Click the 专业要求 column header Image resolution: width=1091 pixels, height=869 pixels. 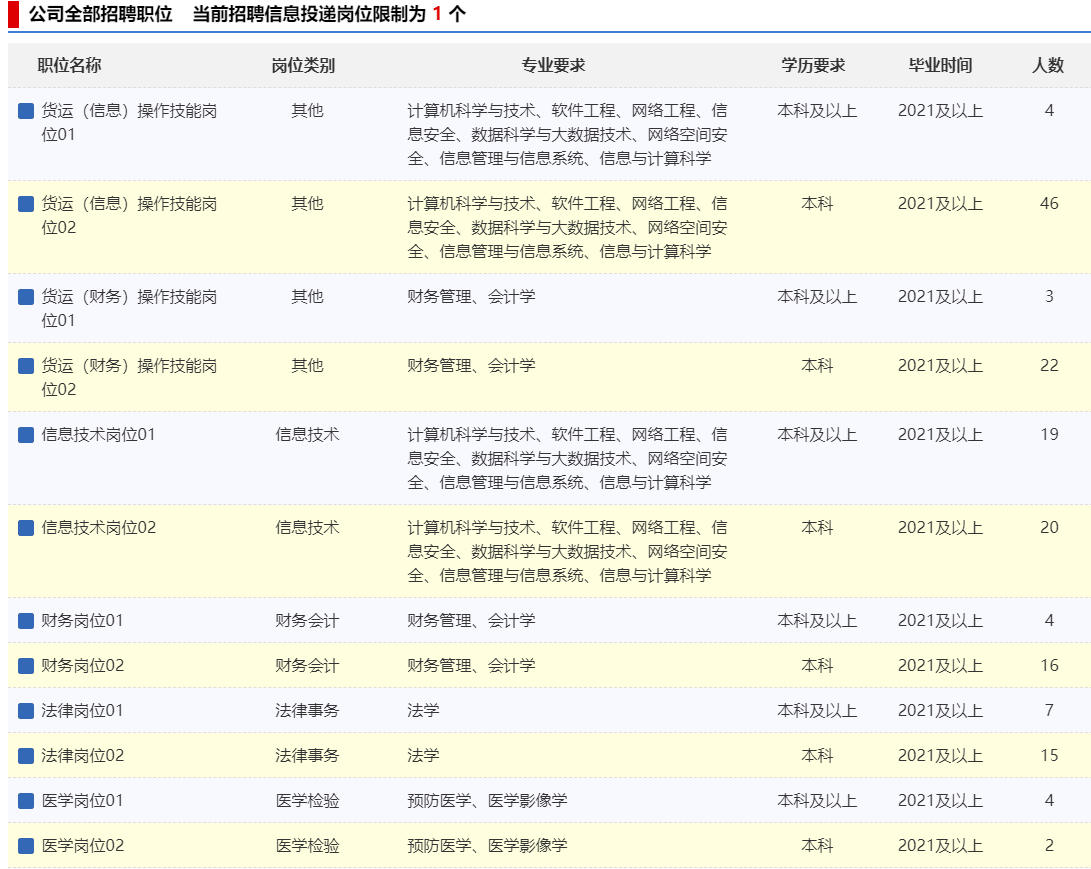click(x=553, y=65)
